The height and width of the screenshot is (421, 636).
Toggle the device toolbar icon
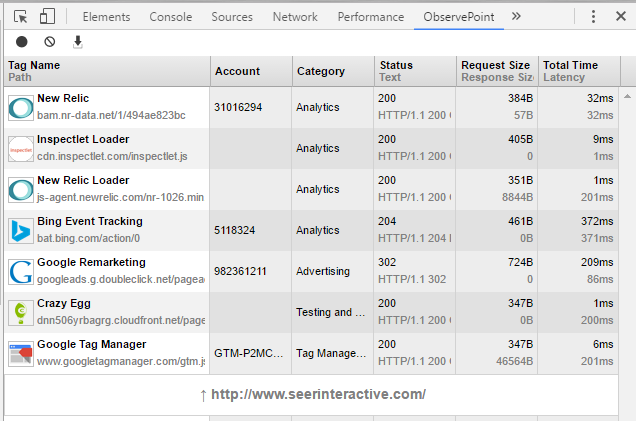click(48, 17)
